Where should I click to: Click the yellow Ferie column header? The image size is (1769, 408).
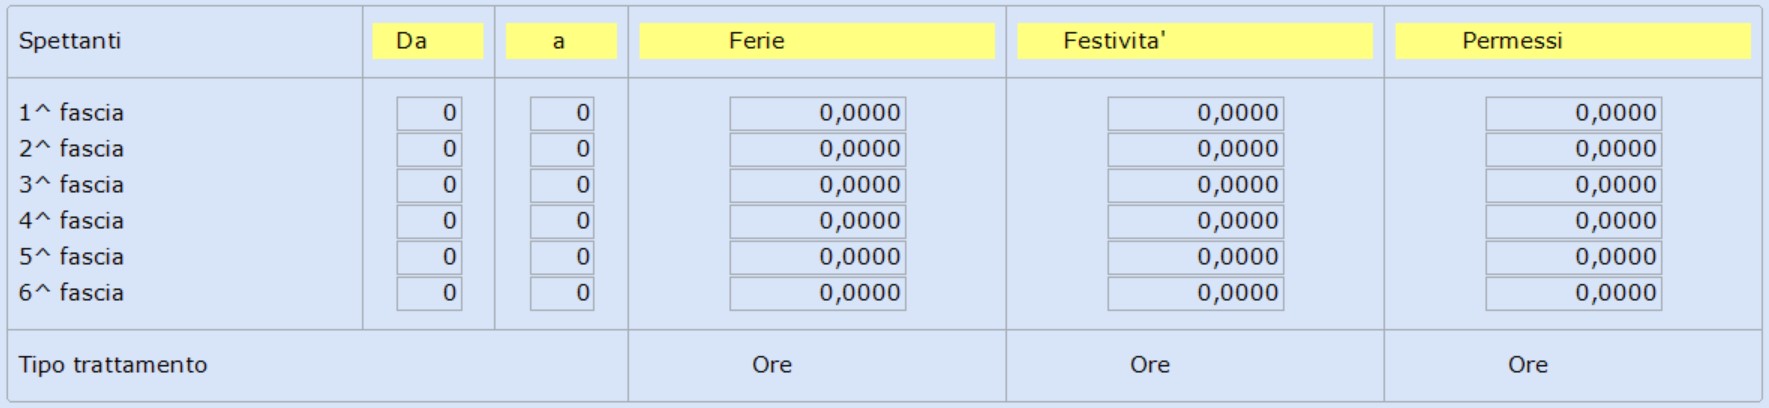pyautogui.click(x=817, y=41)
